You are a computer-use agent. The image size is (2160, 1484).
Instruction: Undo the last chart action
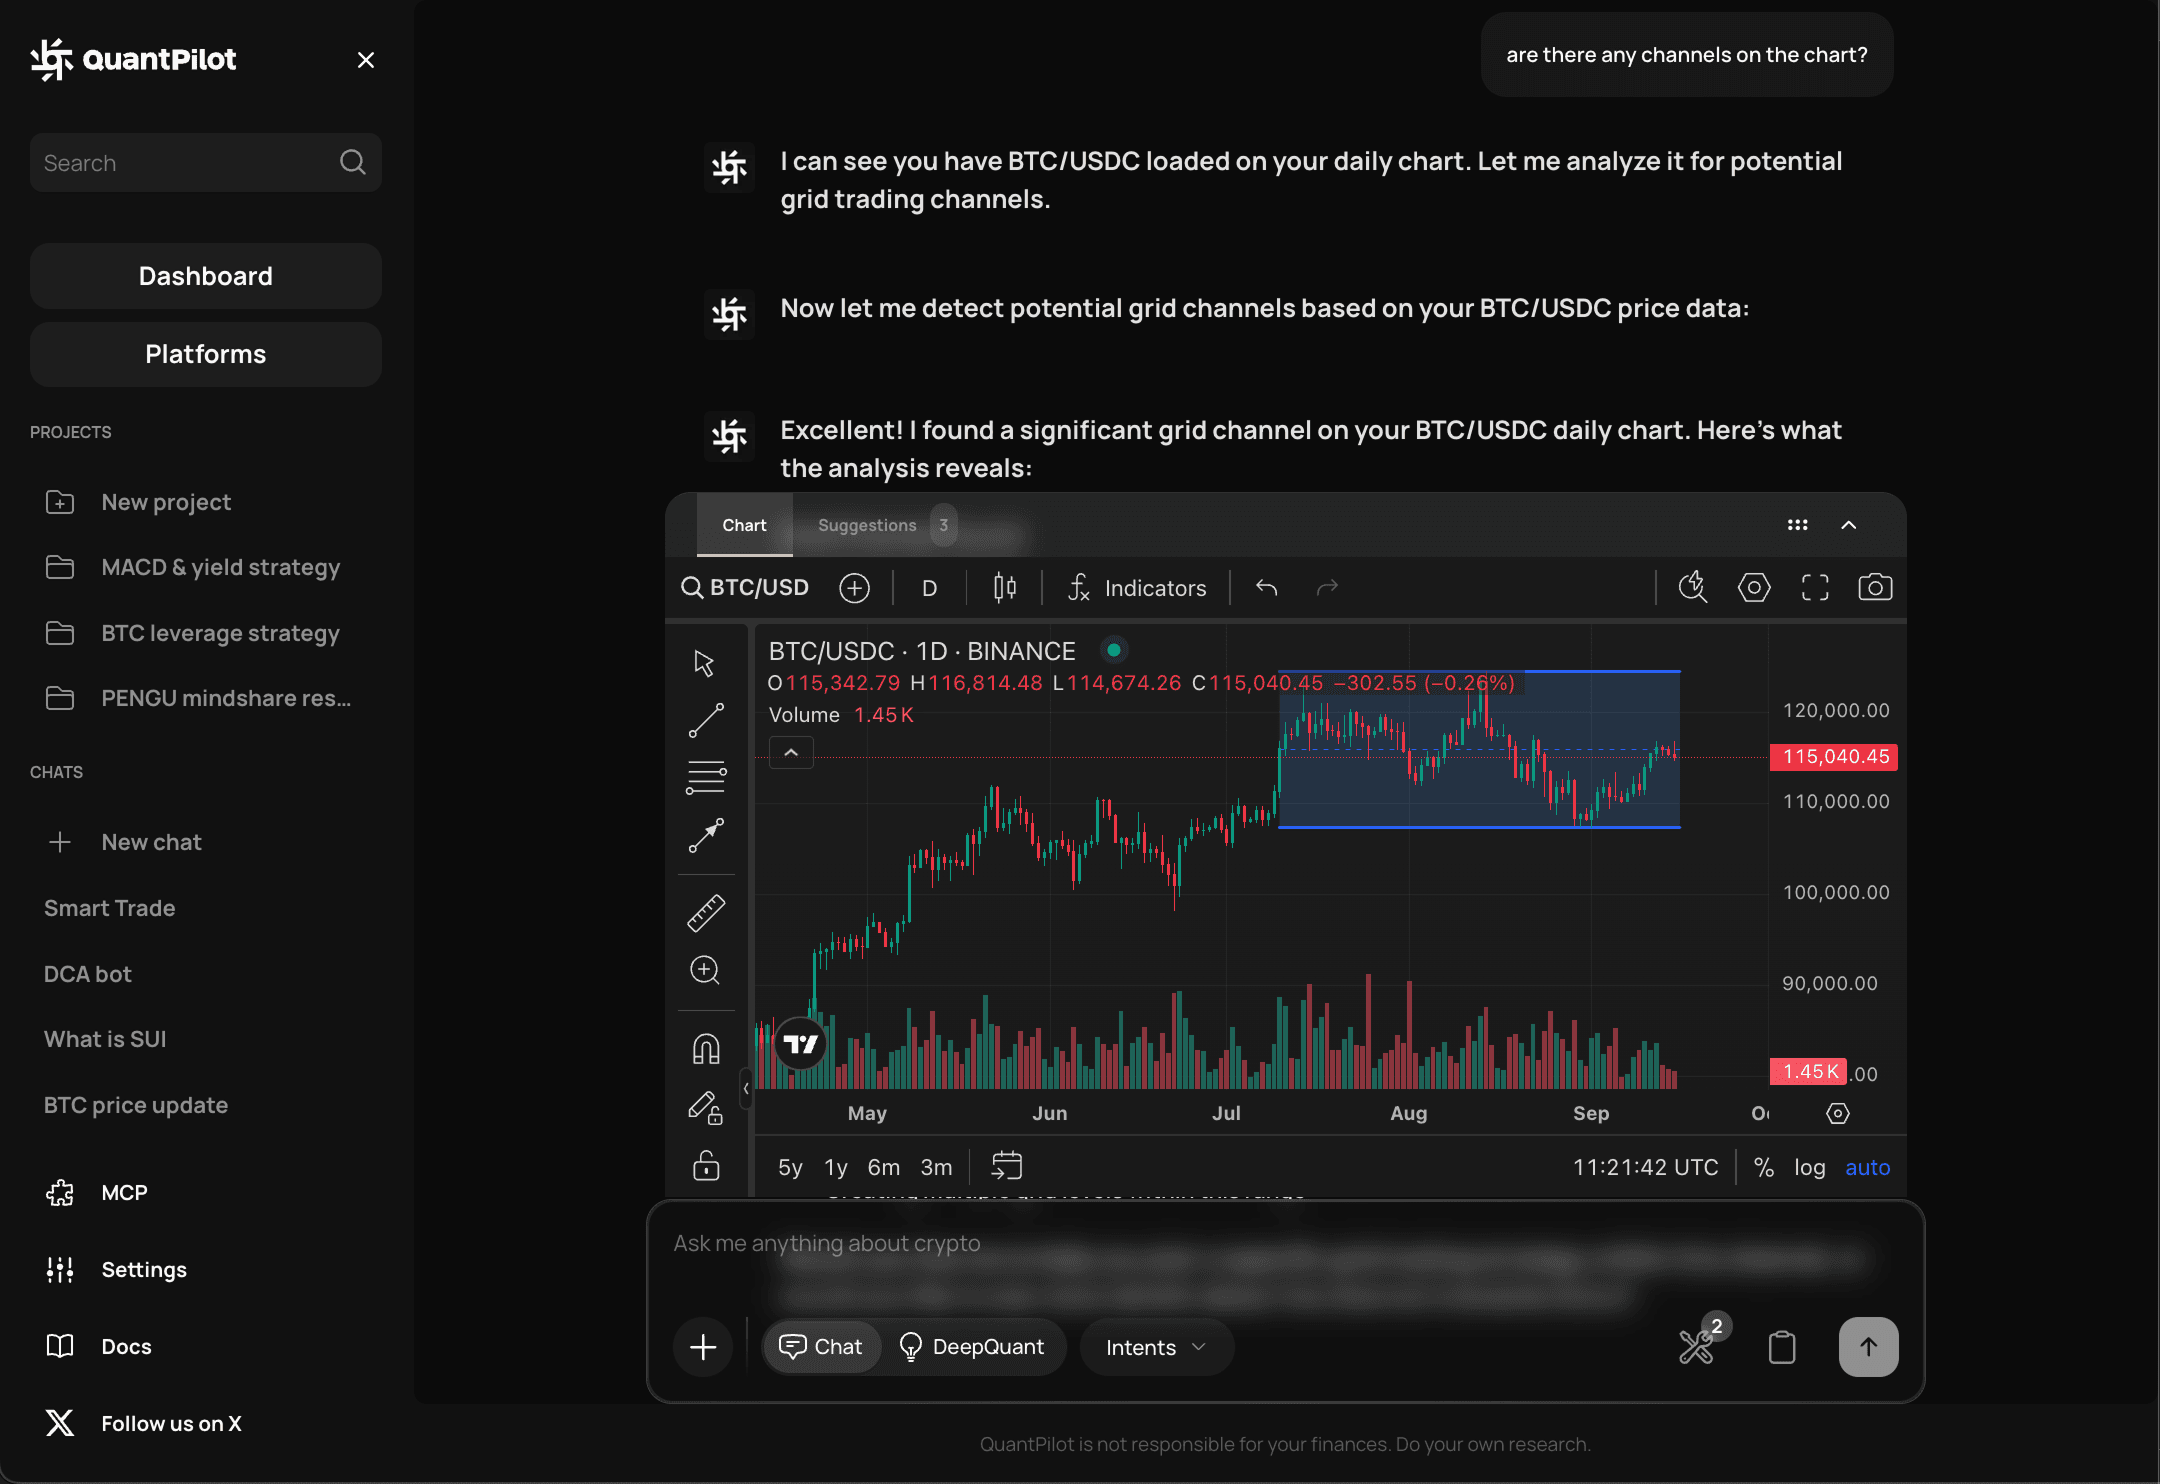1267,588
